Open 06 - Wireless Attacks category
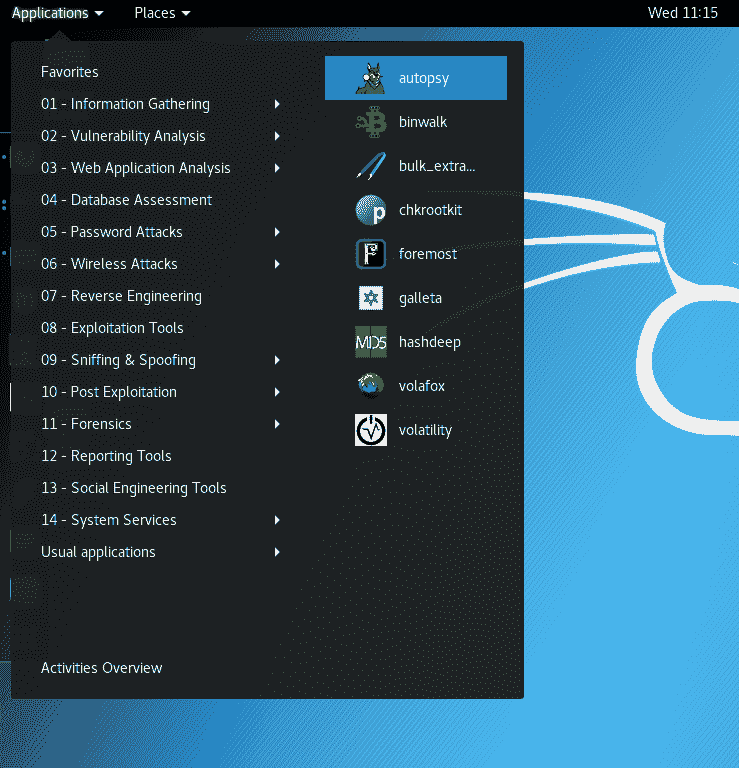Screen dimensions: 739x768 (x=109, y=264)
